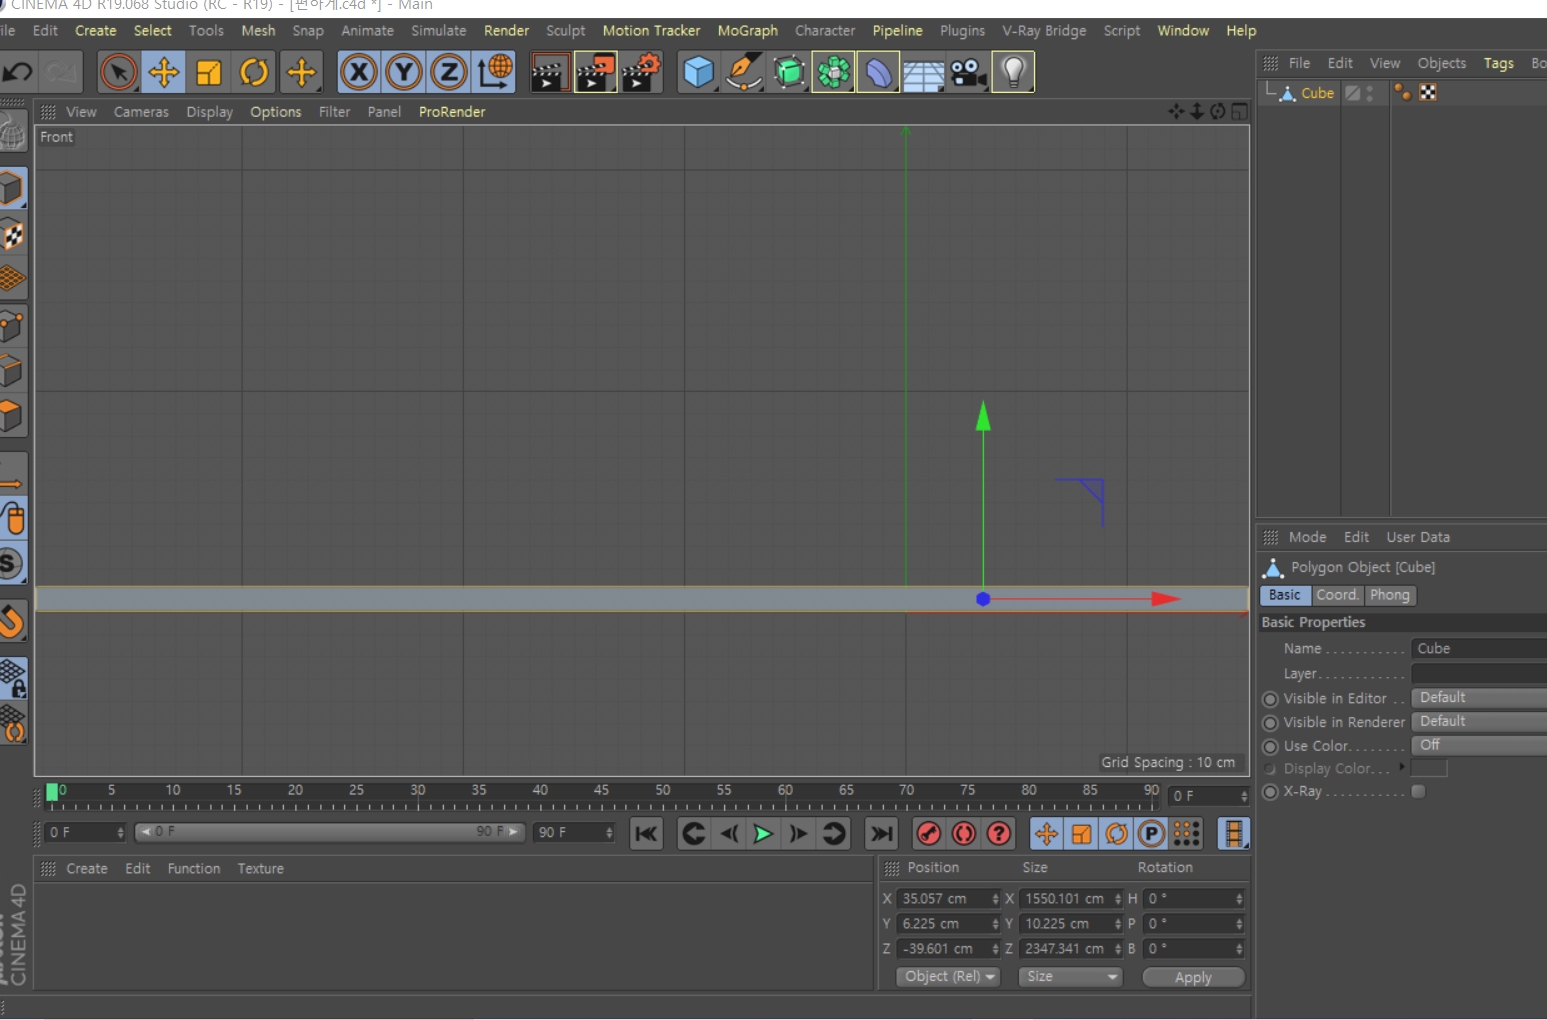Click the Apply button

1193,977
